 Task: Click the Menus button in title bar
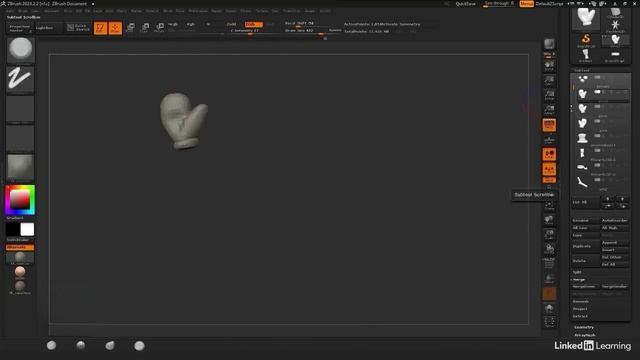click(527, 4)
